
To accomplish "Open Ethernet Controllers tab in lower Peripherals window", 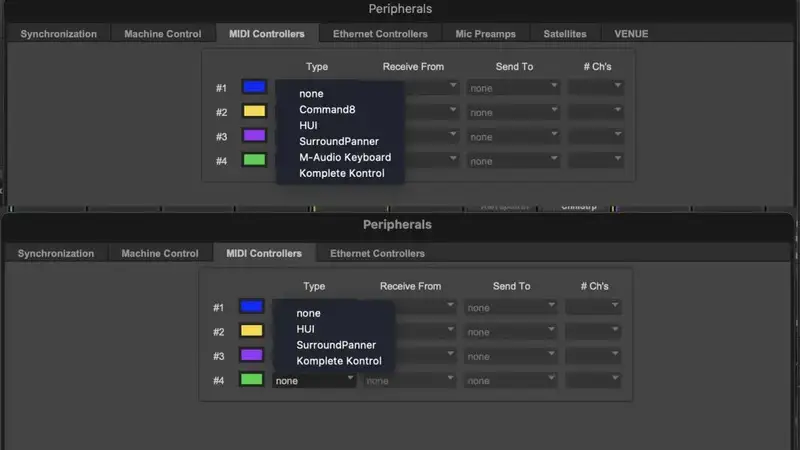I will [377, 254].
